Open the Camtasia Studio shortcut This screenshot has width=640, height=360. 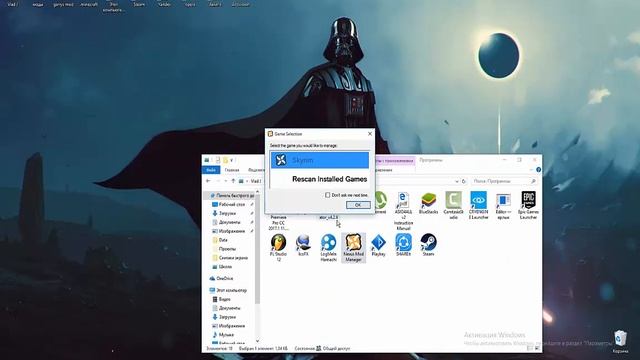[x=453, y=205]
